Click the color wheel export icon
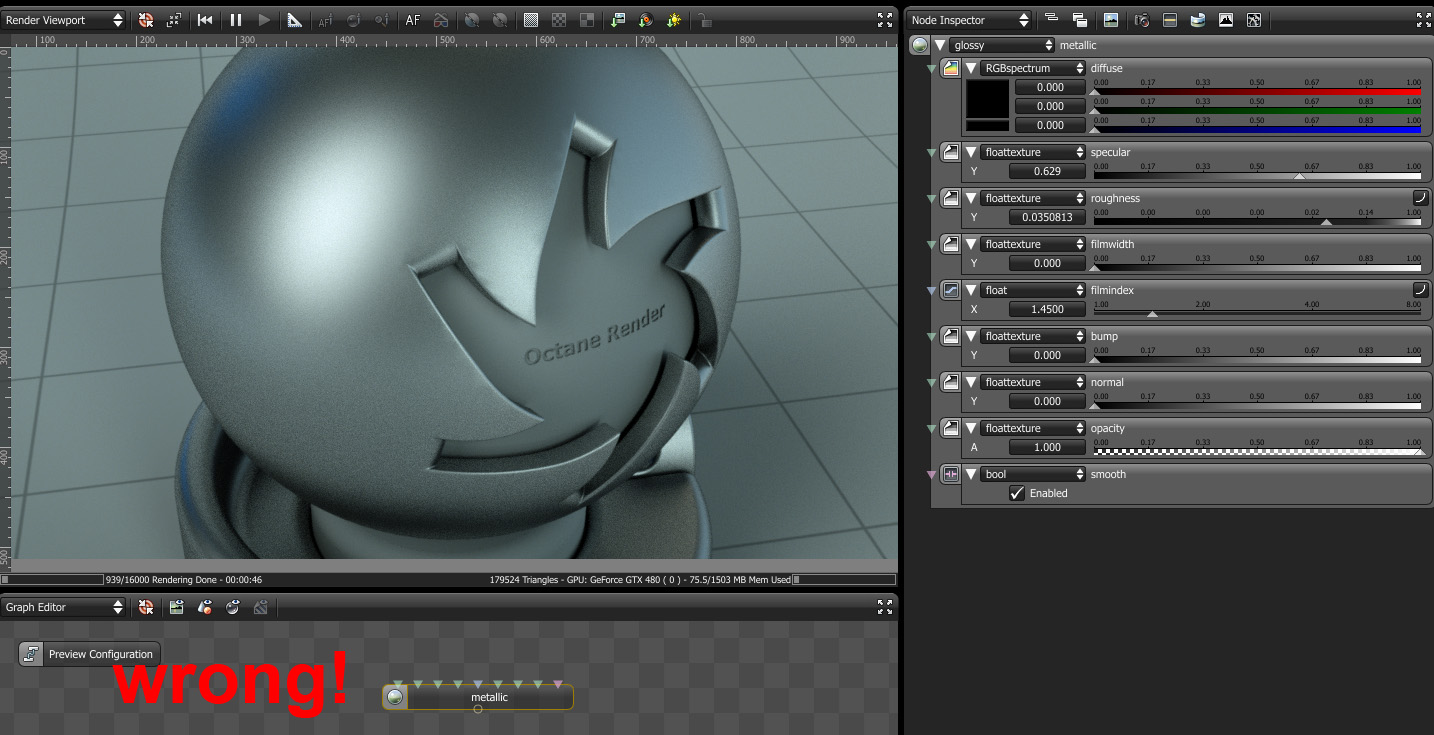Viewport: 1434px width, 735px height. coord(645,20)
